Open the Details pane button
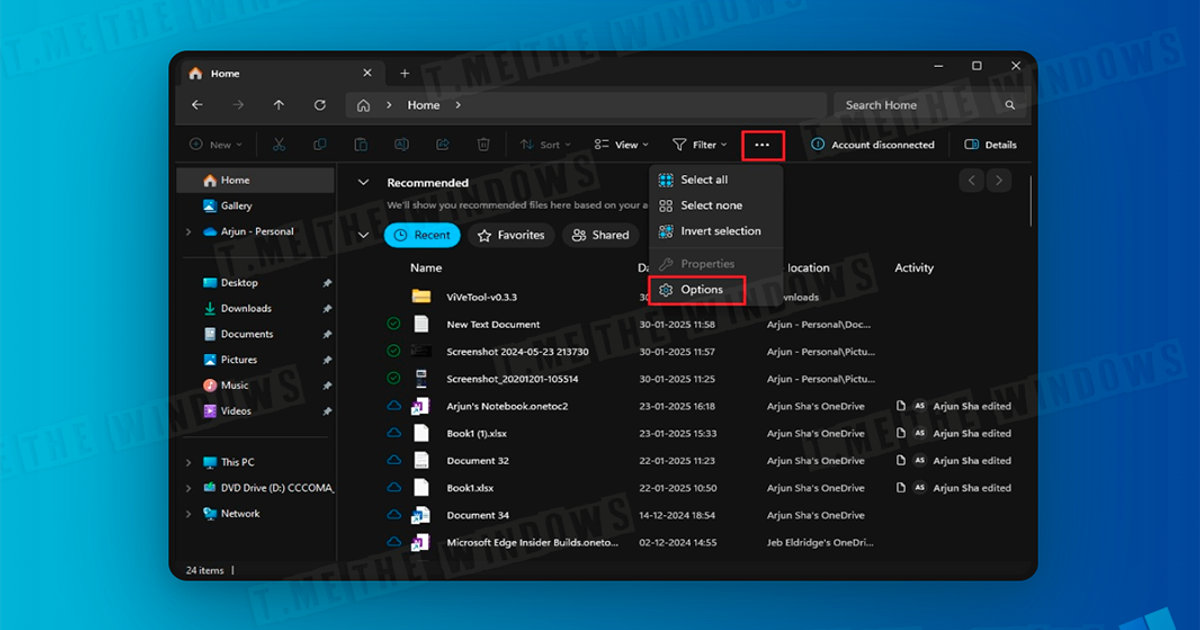 pos(991,145)
